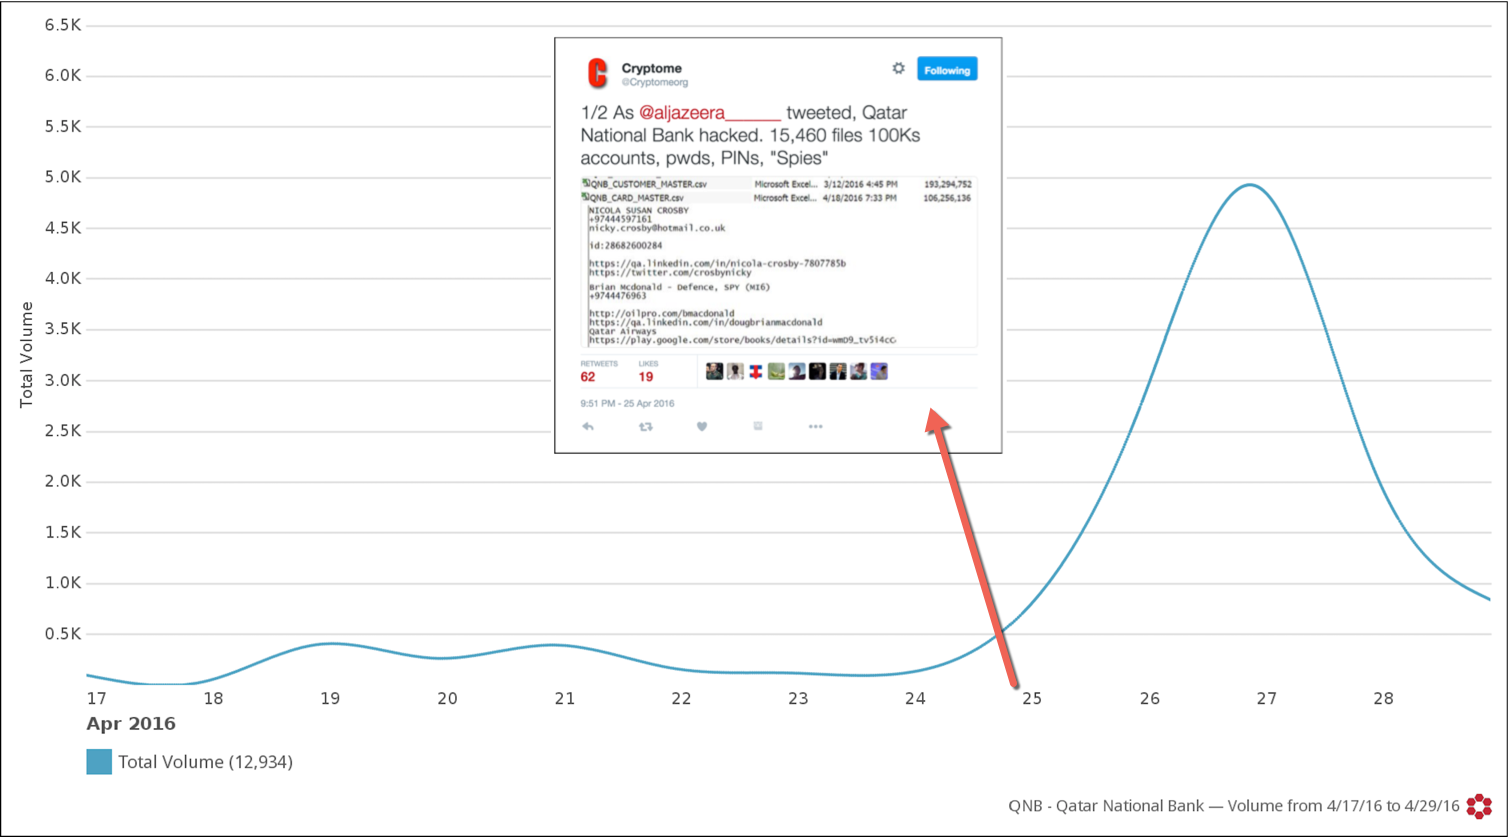The height and width of the screenshot is (837, 1509).
Task: Click the RETWEETS label in the tweet
Action: pos(599,363)
